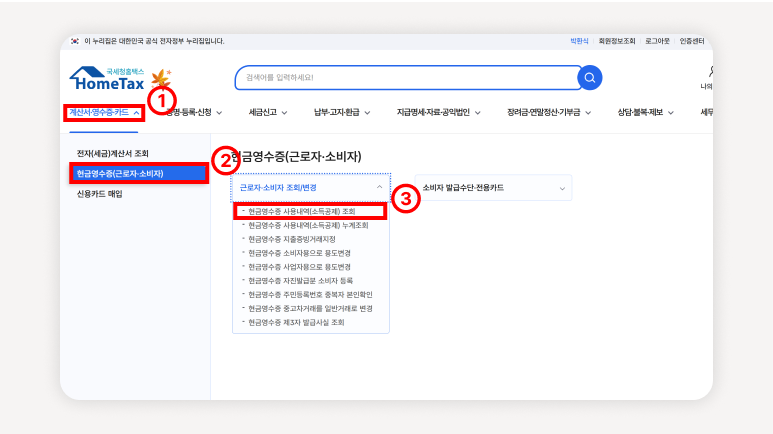Select 현금영수증(근로자·소비자) in the sidebar

pyautogui.click(x=139, y=174)
